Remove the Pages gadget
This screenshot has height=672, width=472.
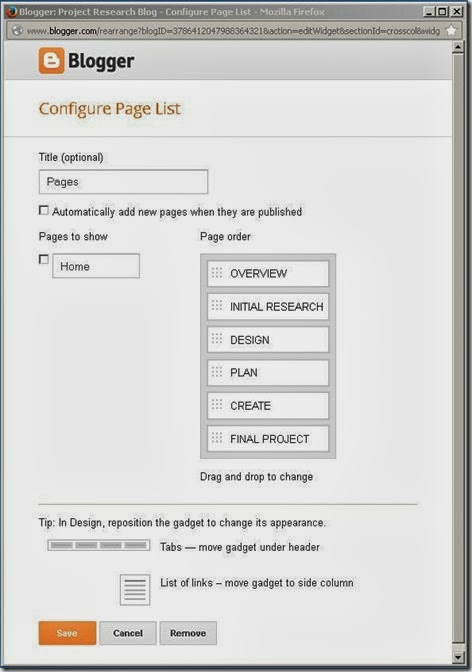[188, 633]
